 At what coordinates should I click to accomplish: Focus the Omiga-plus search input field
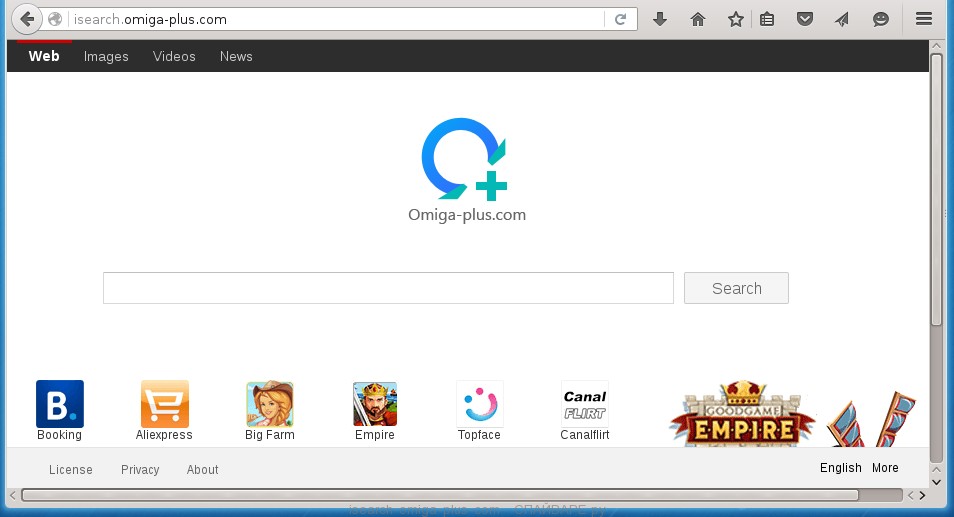click(388, 288)
